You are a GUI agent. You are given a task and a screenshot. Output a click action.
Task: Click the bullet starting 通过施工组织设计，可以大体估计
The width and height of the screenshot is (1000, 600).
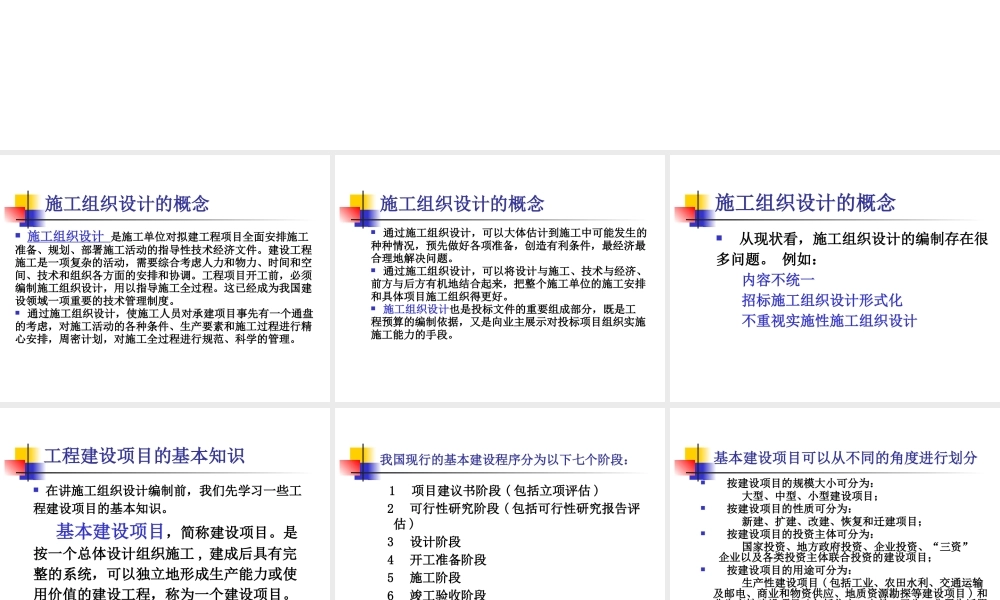point(509,245)
